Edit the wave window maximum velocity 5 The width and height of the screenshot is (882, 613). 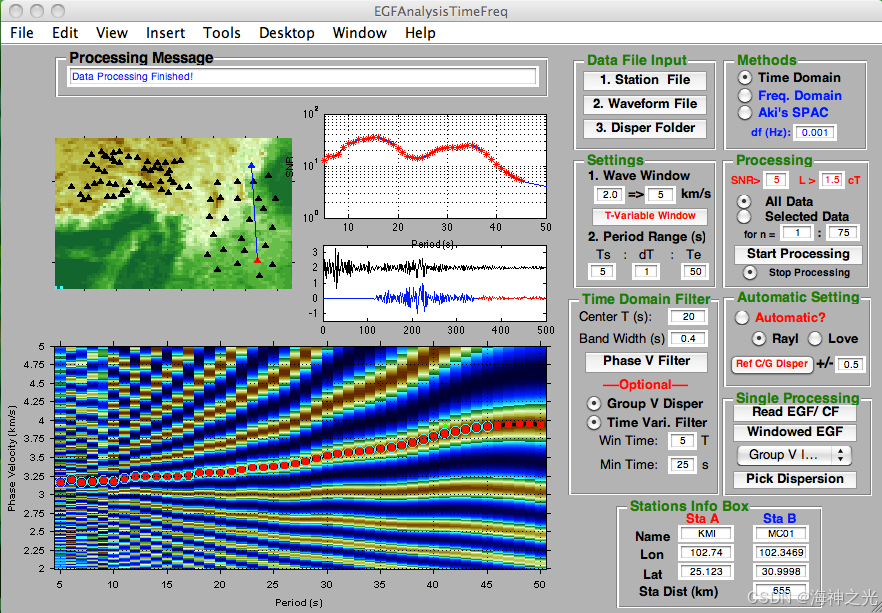pos(661,195)
